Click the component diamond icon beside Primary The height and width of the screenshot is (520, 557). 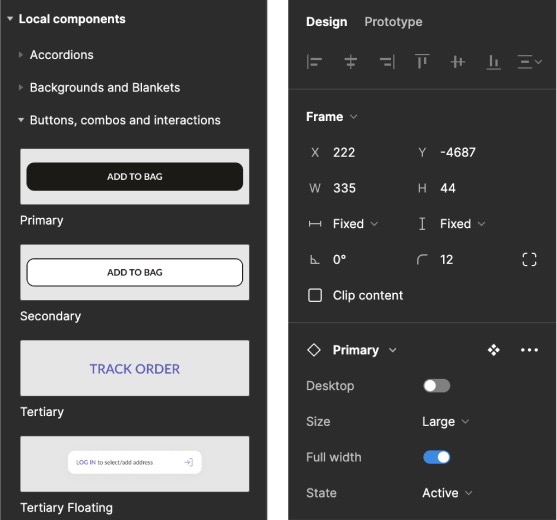tap(314, 350)
